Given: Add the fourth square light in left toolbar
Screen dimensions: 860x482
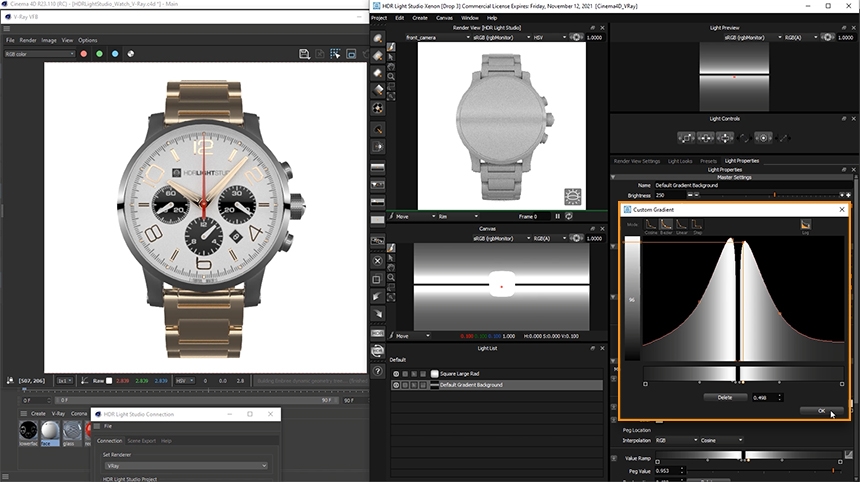Looking at the screenshot, I should click(x=378, y=90).
